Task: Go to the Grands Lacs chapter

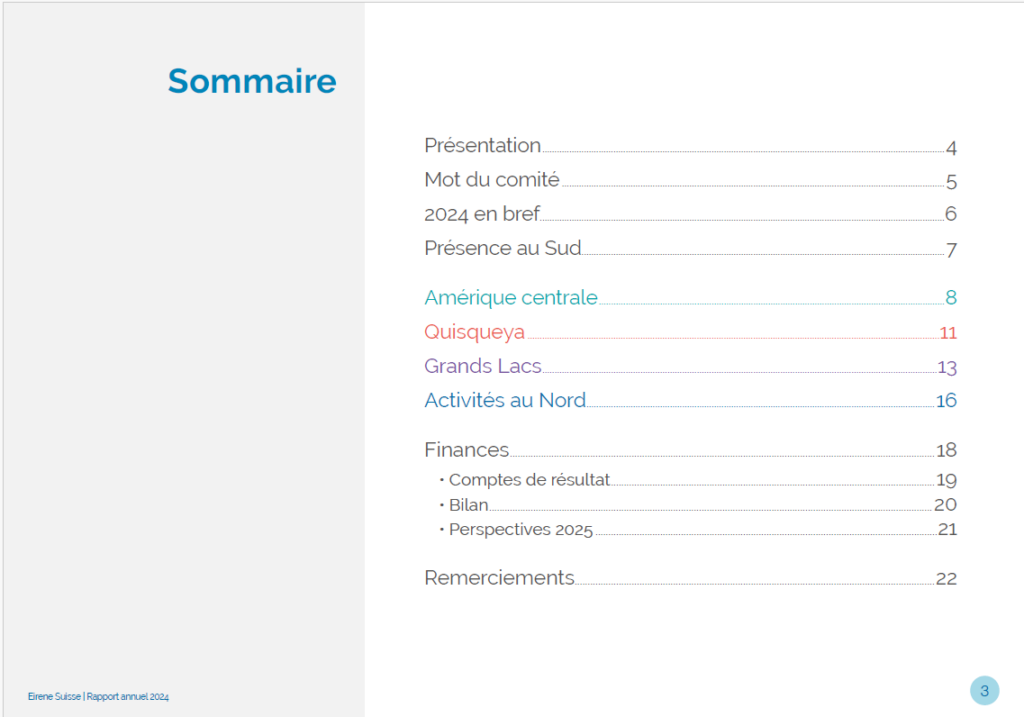Action: click(x=483, y=366)
